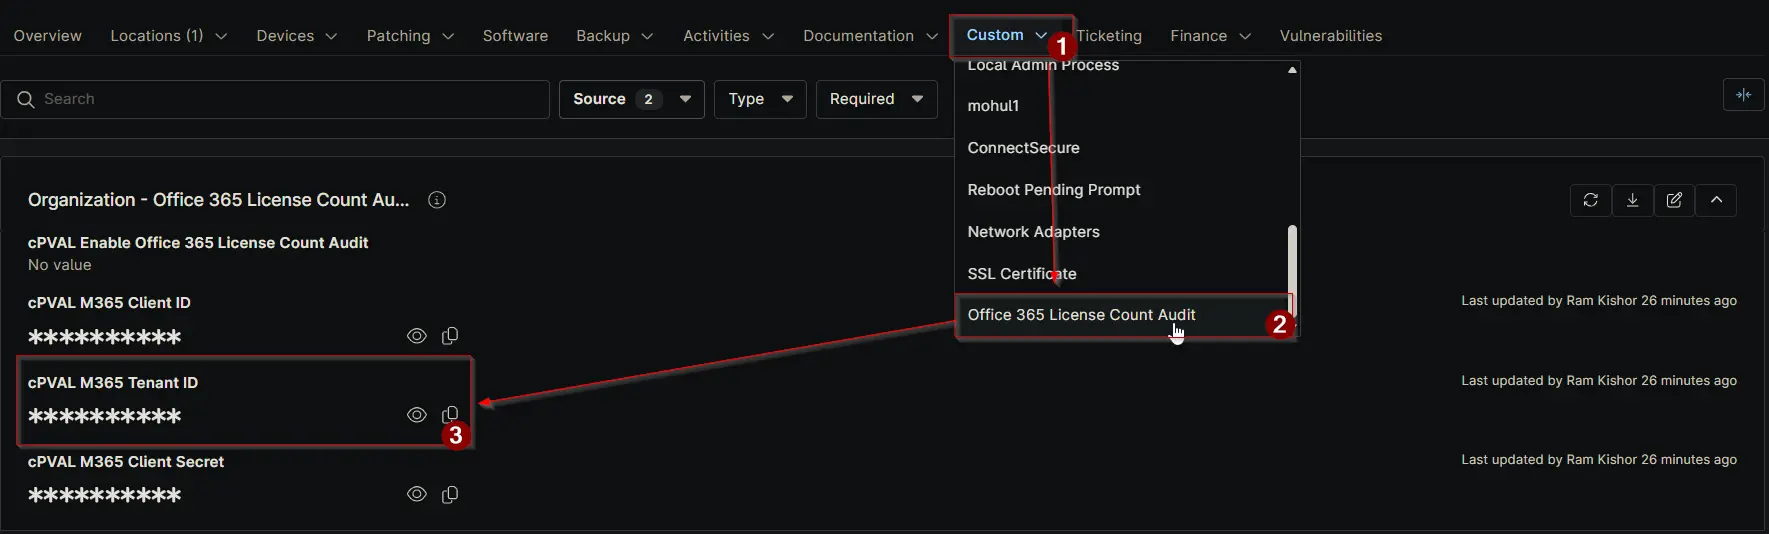1769x534 pixels.
Task: Select Office 365 License Count Audit menu item
Action: (x=1081, y=315)
